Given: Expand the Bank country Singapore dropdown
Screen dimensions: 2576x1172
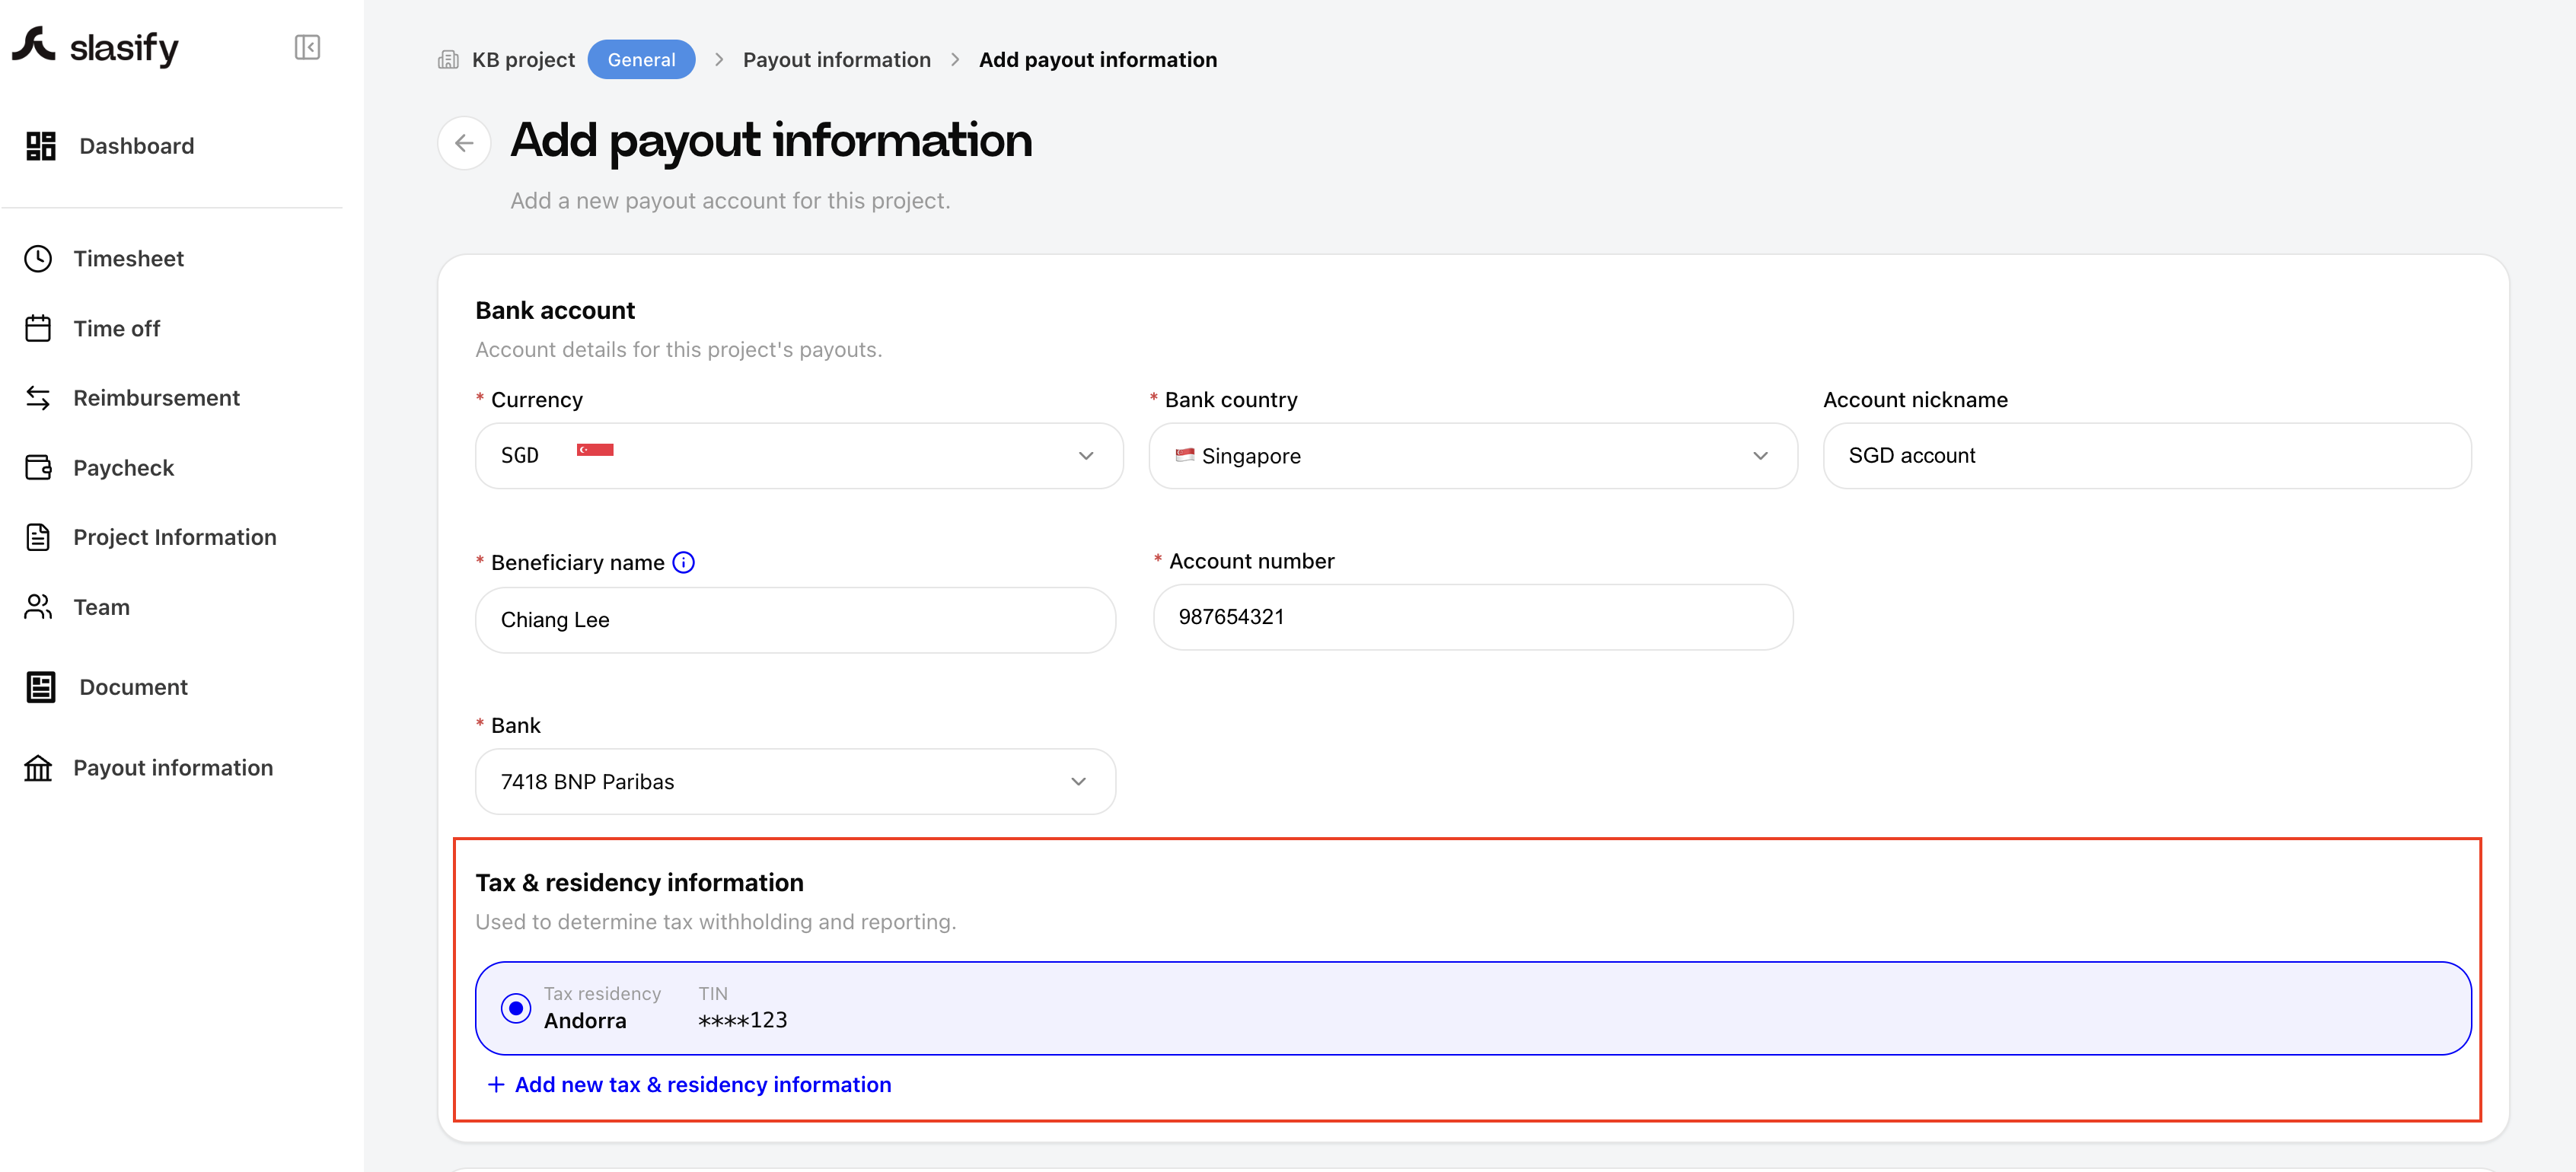Looking at the screenshot, I should (1472, 456).
